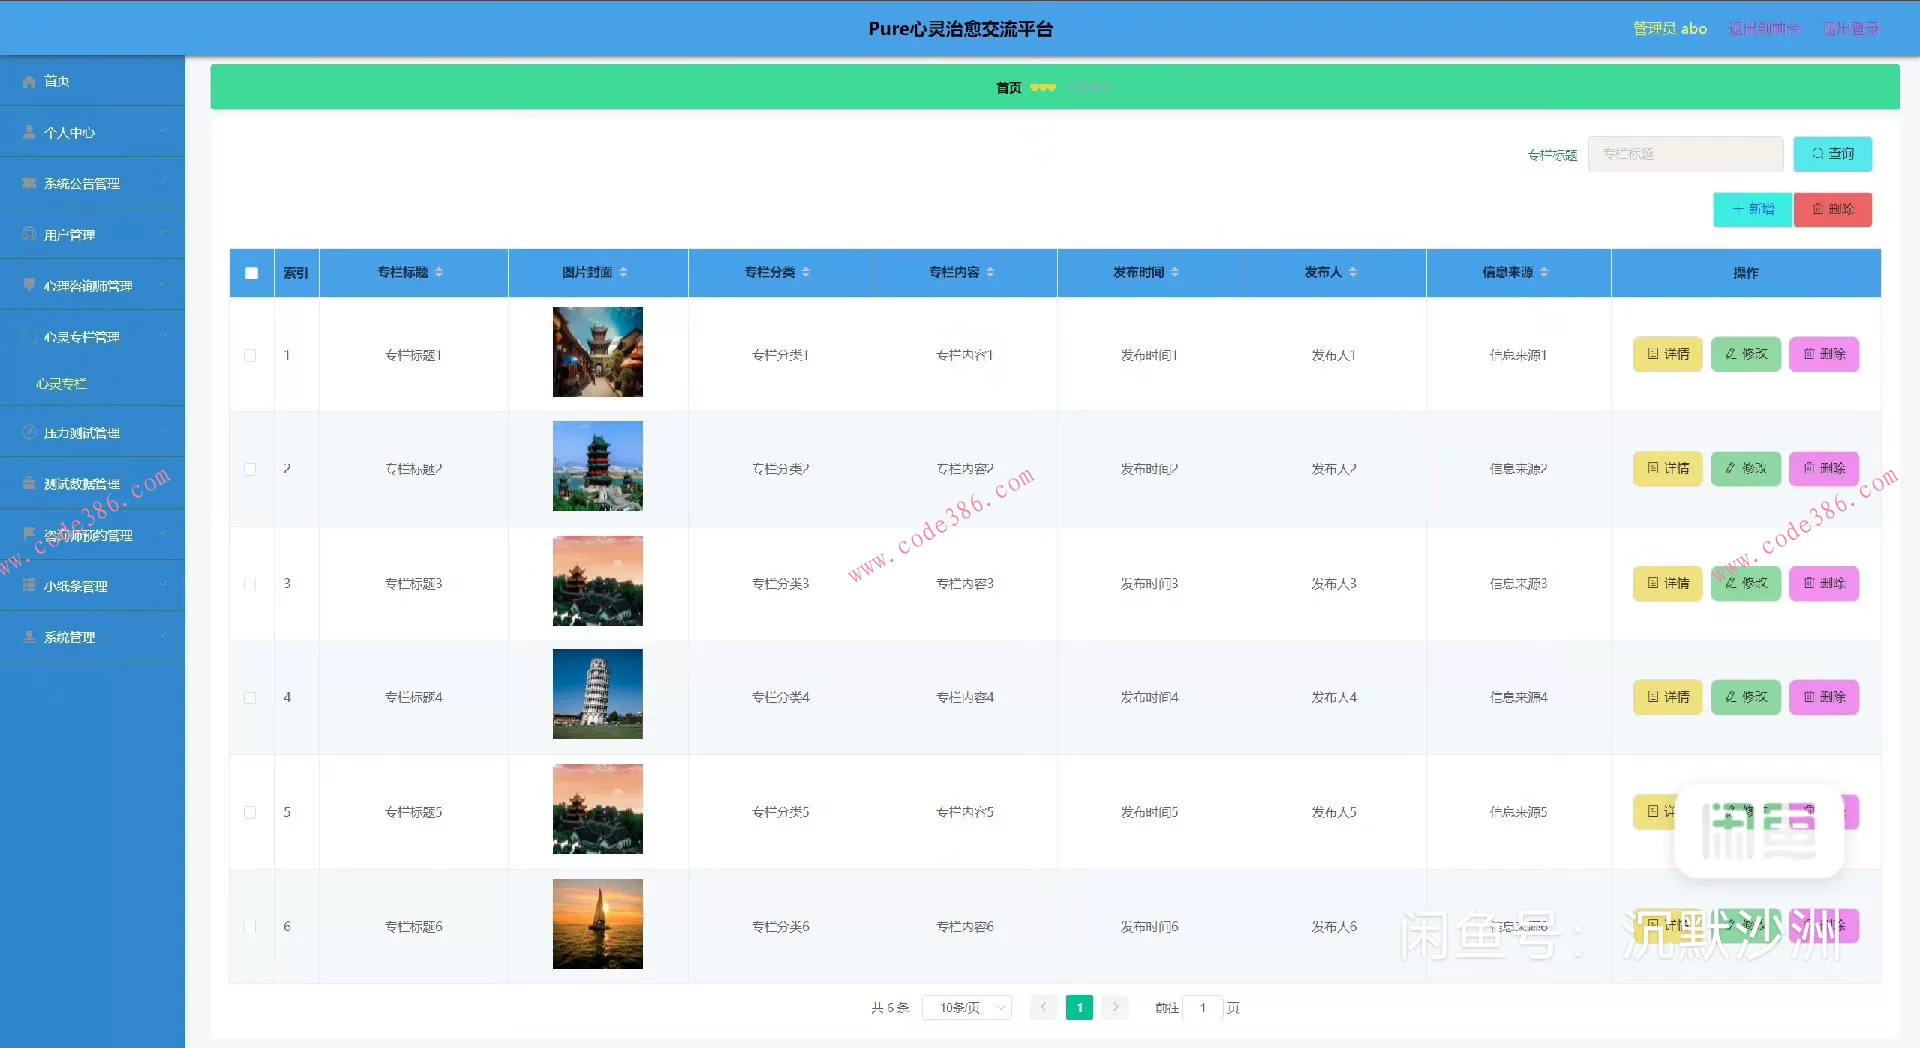
Task: Click the sort arrows on 信息来源 column
Action: coord(1544,272)
